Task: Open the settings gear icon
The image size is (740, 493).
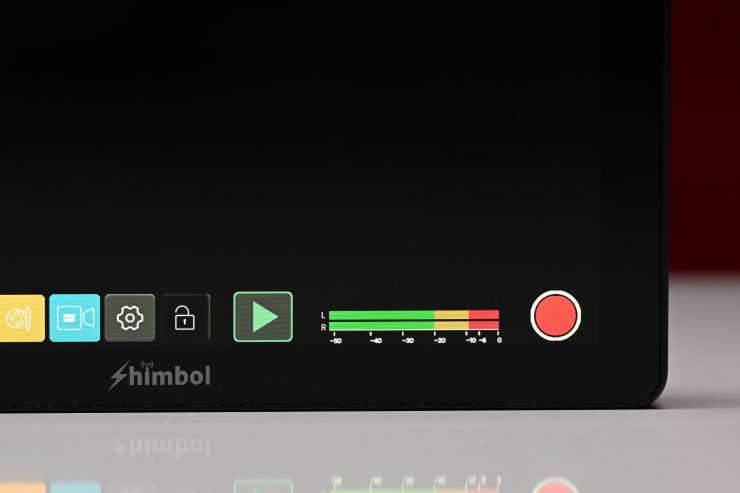Action: click(x=130, y=318)
